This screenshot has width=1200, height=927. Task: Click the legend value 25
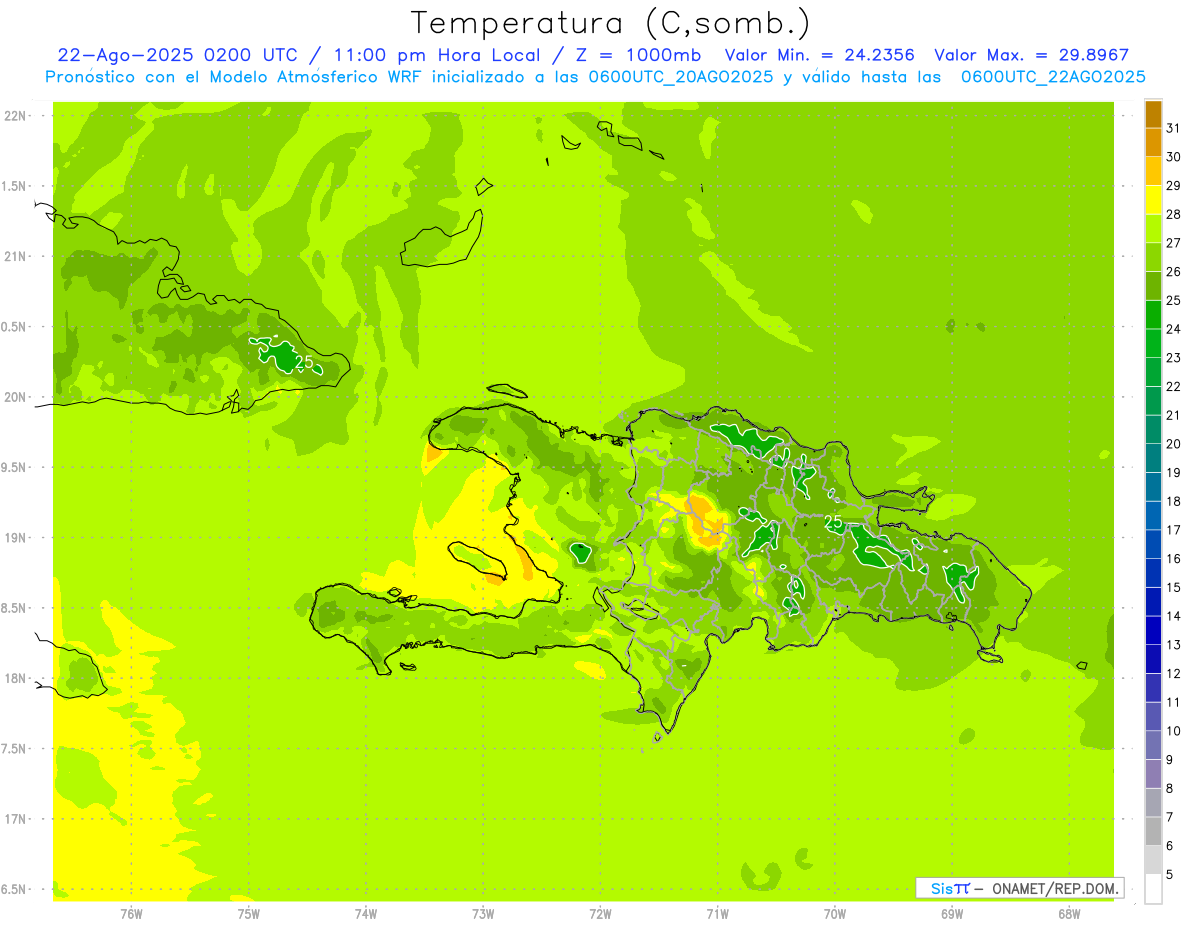tap(1174, 300)
